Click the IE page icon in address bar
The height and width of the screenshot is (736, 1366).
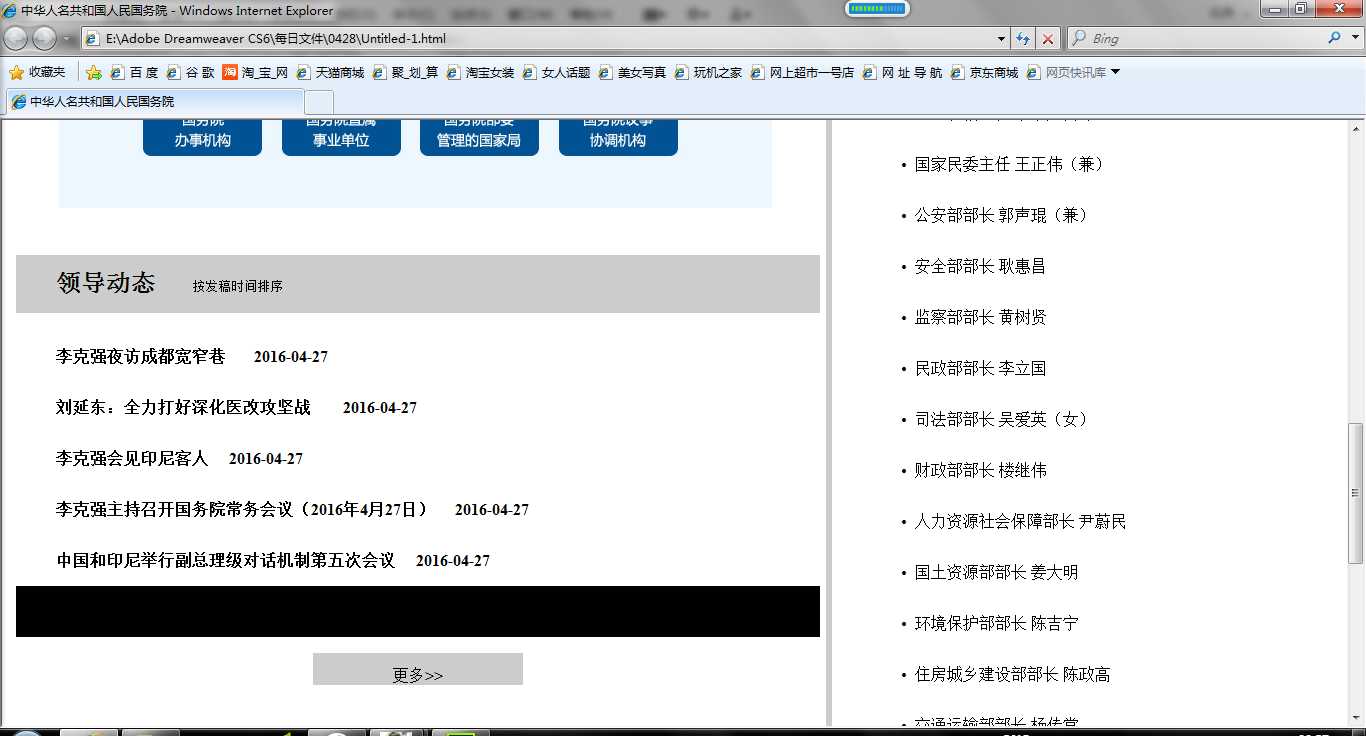point(92,39)
